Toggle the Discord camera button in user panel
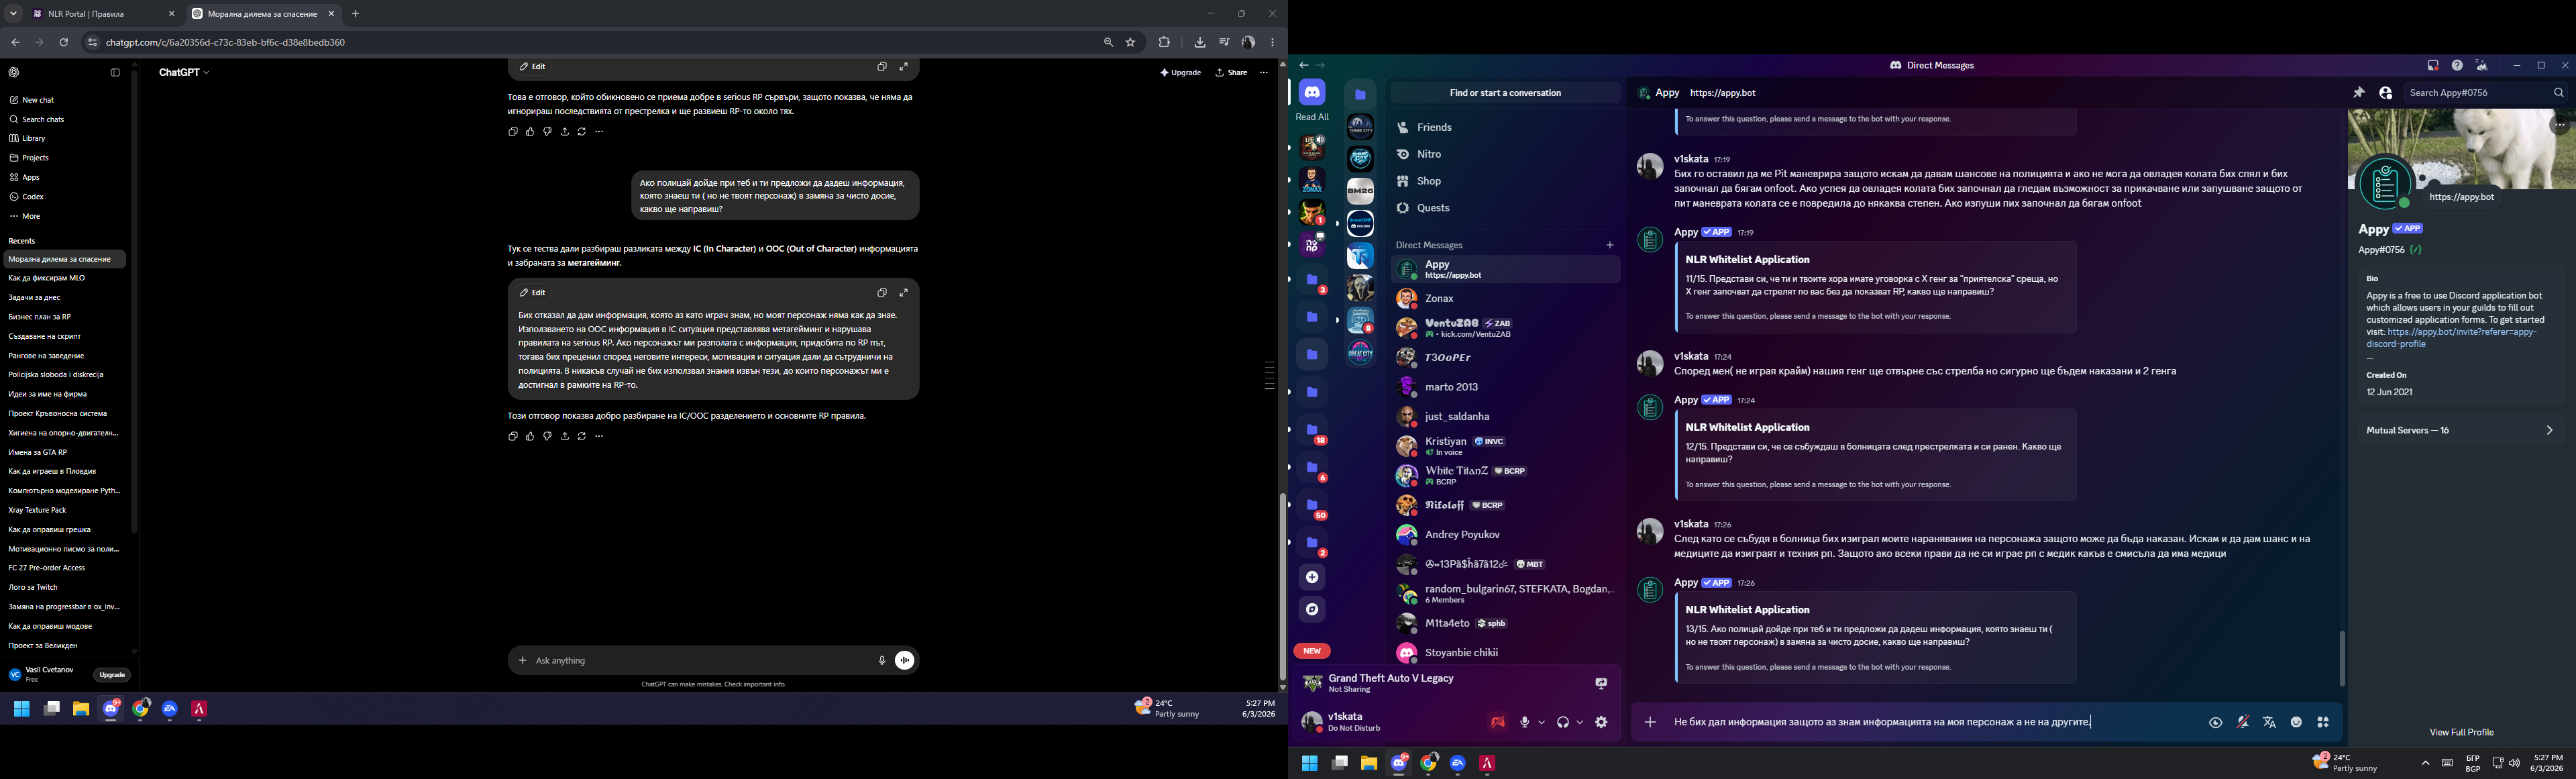This screenshot has height=779, width=2576. (1497, 722)
